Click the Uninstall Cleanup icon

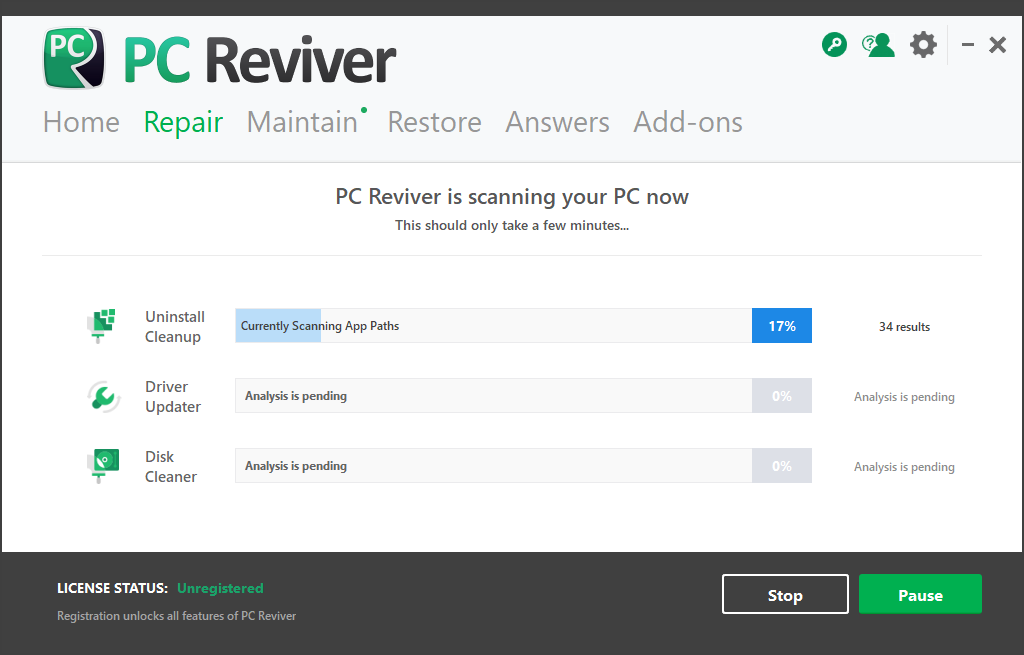(x=102, y=326)
